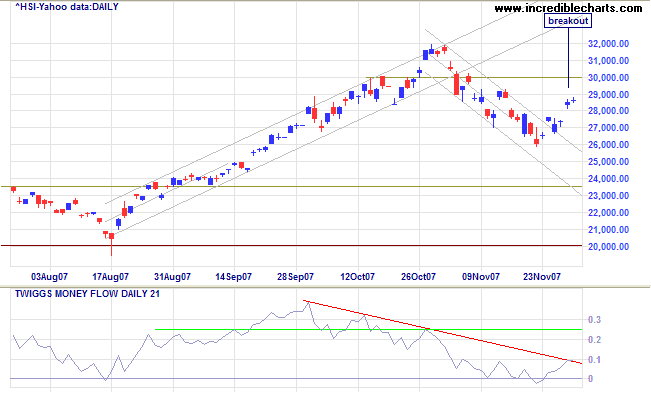Viewport: 651px width, 395px height.
Task: Click the 23,000.00 price axis label
Action: coord(609,196)
